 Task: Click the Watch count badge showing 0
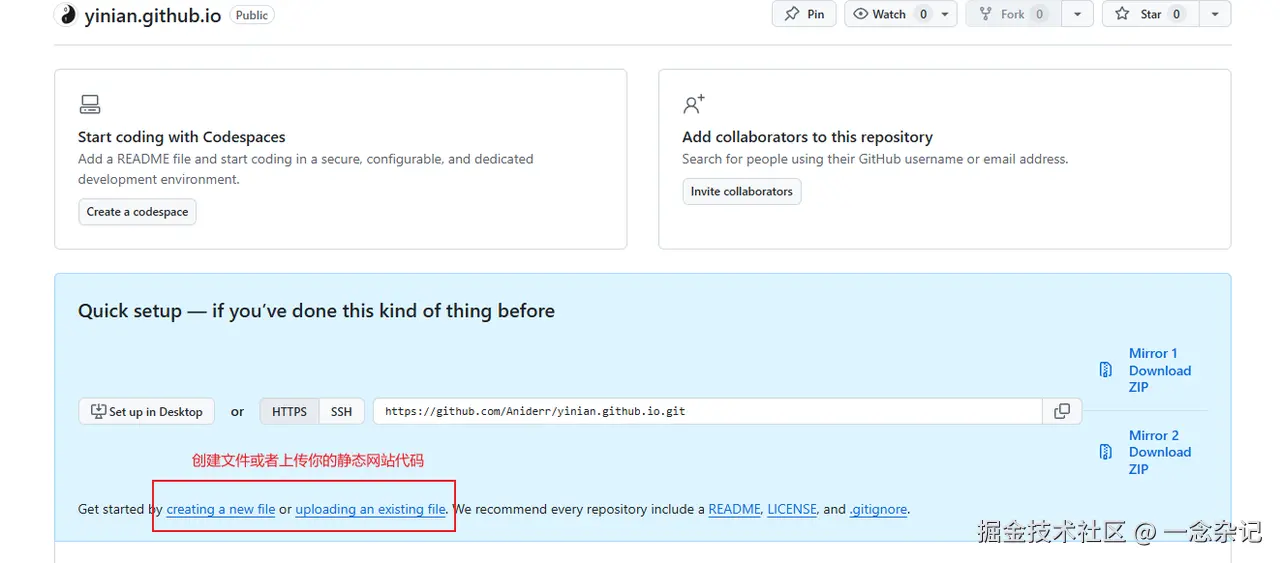coord(923,14)
